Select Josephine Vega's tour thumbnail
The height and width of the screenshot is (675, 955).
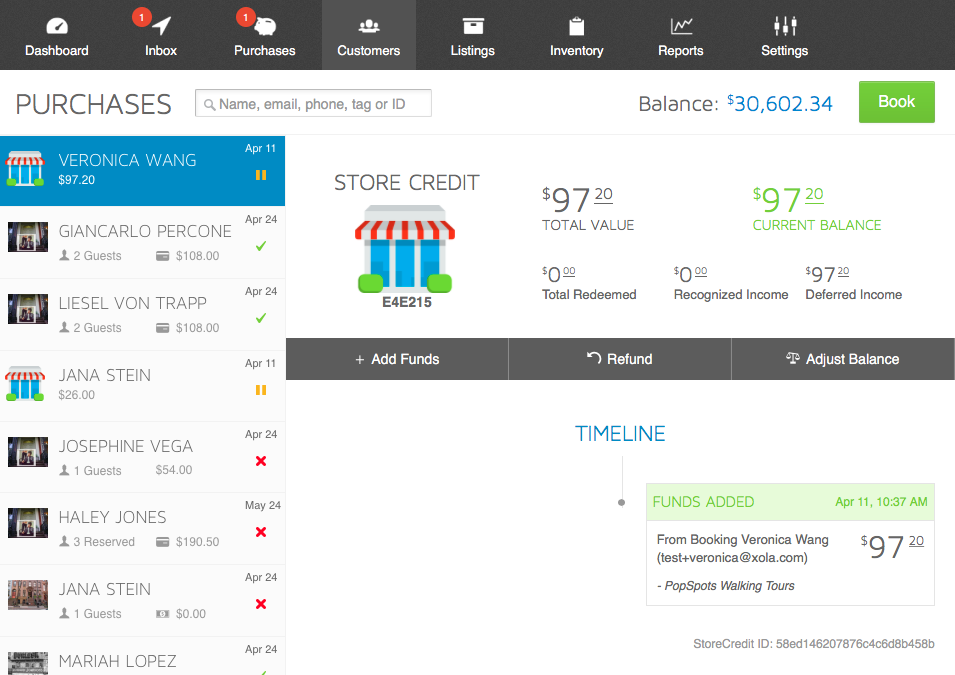coord(27,451)
